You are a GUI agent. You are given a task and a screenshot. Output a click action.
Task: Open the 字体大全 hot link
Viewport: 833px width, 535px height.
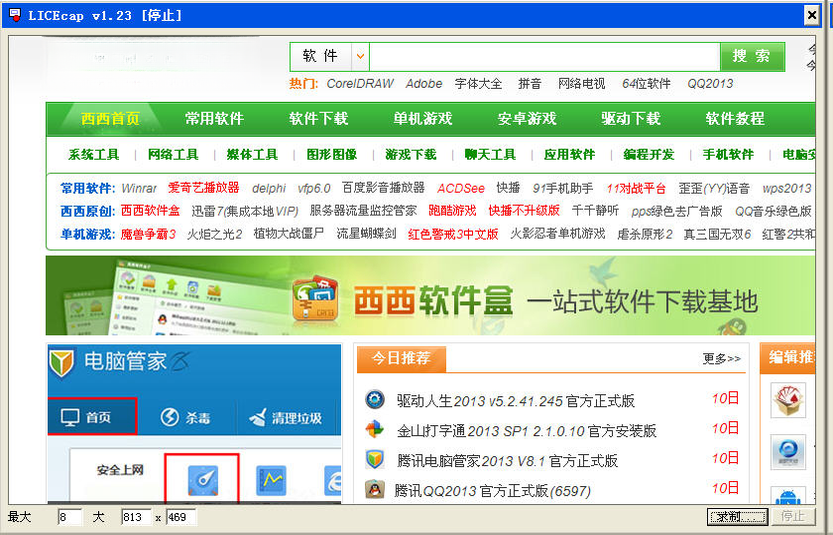(x=478, y=84)
